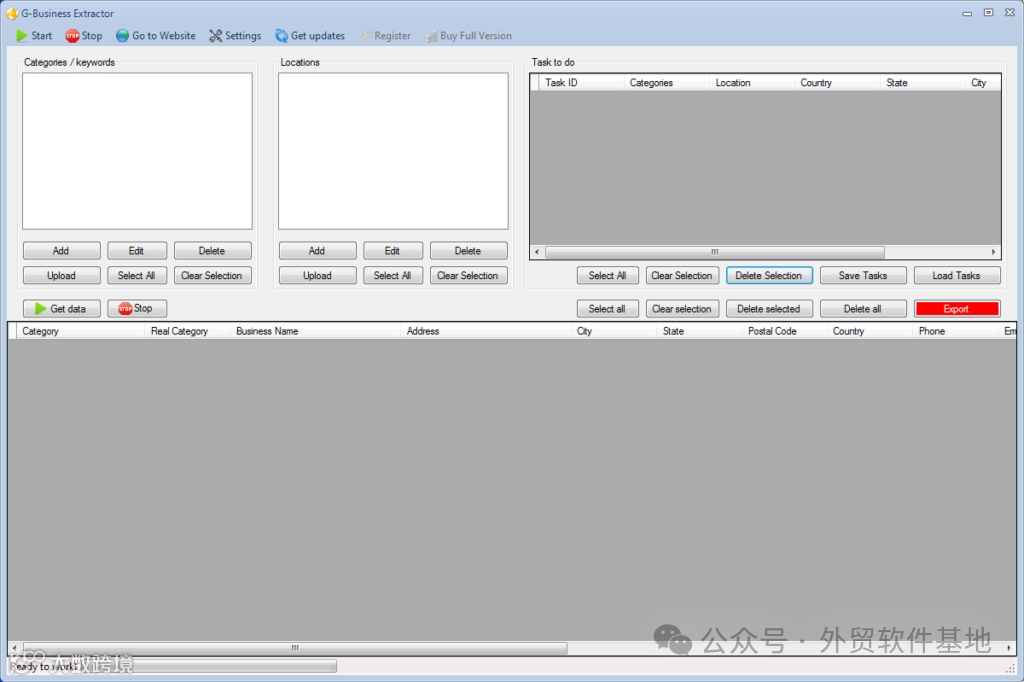Click Buy Full Version toolbar item

pyautogui.click(x=468, y=35)
